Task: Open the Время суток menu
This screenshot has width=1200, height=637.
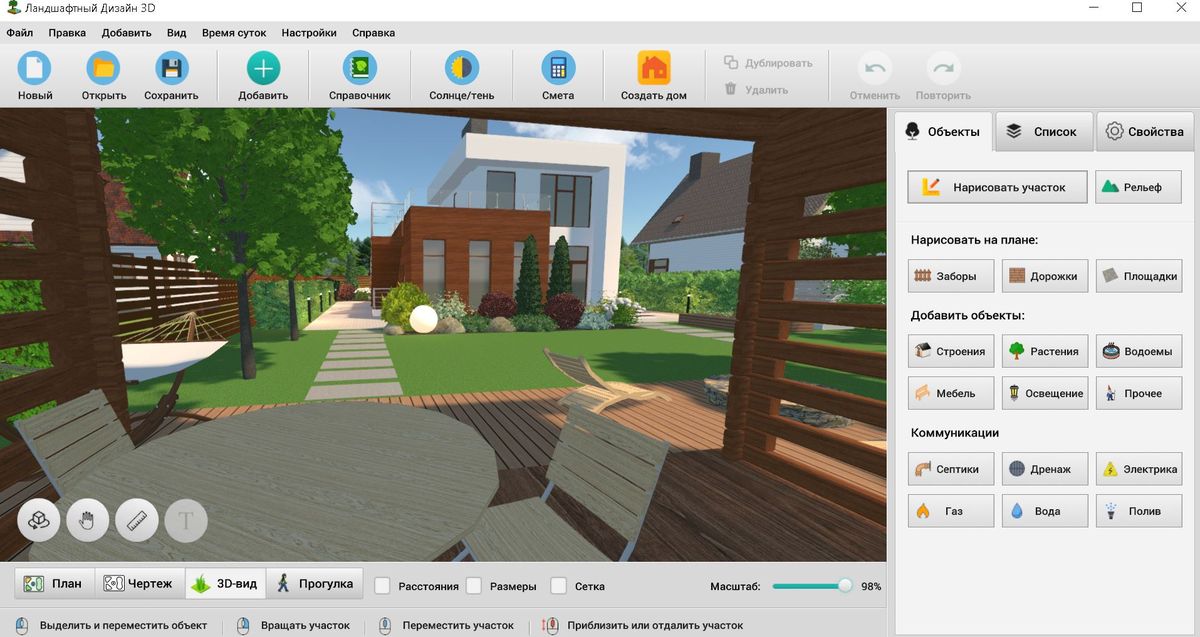Action: click(x=234, y=32)
